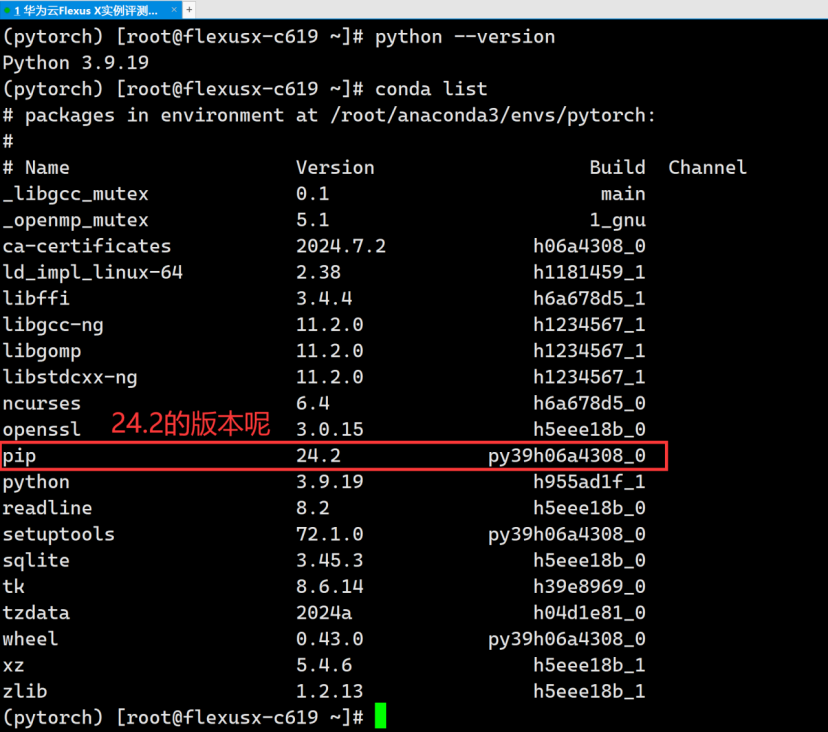Click build 'main' of _libgcc_mutex

623,194
